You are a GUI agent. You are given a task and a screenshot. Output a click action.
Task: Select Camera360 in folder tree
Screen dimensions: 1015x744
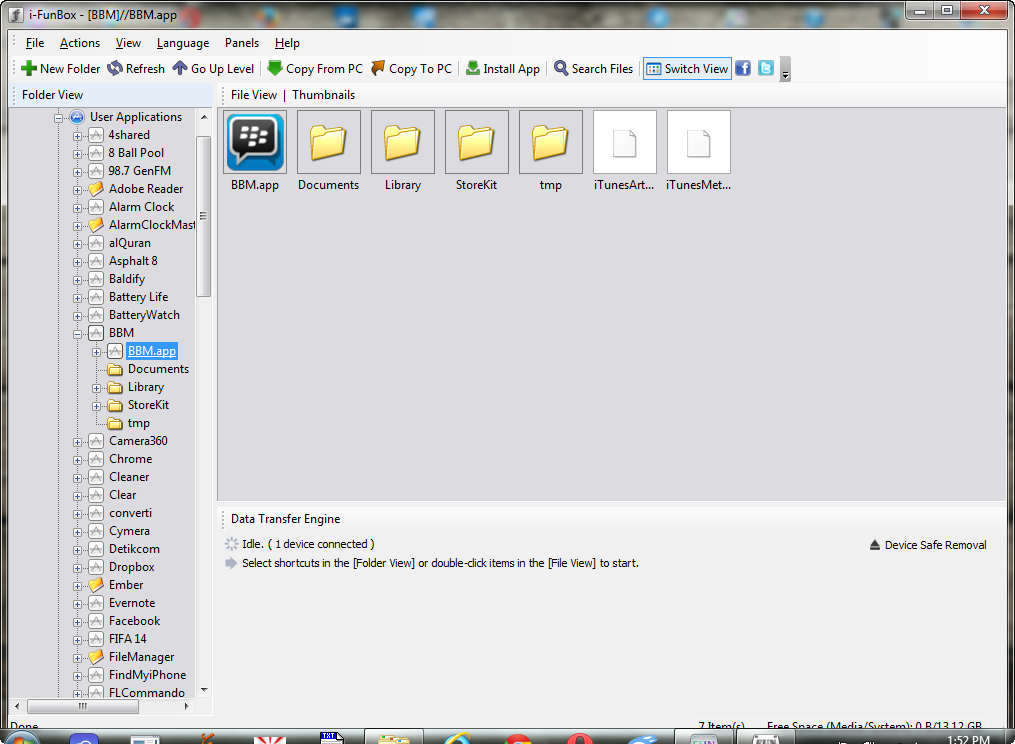(138, 441)
